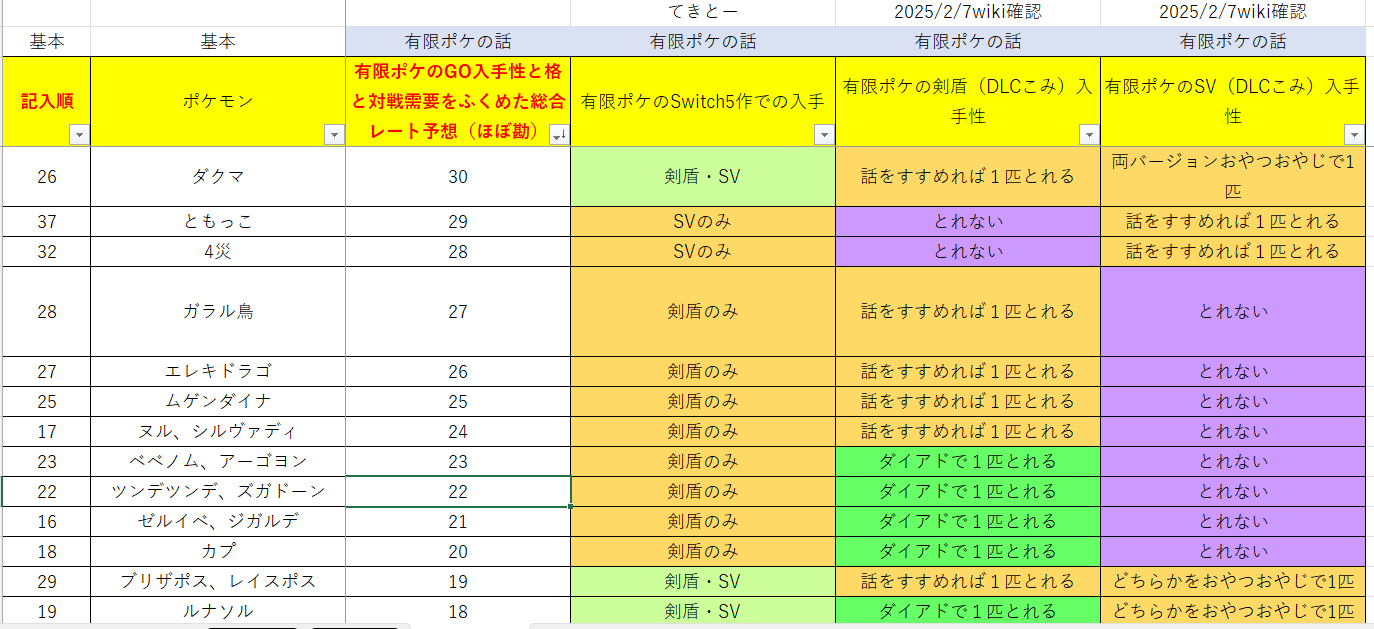Select 話をすすめれば1匹とれる in ムゲンダイナ row

968,402
